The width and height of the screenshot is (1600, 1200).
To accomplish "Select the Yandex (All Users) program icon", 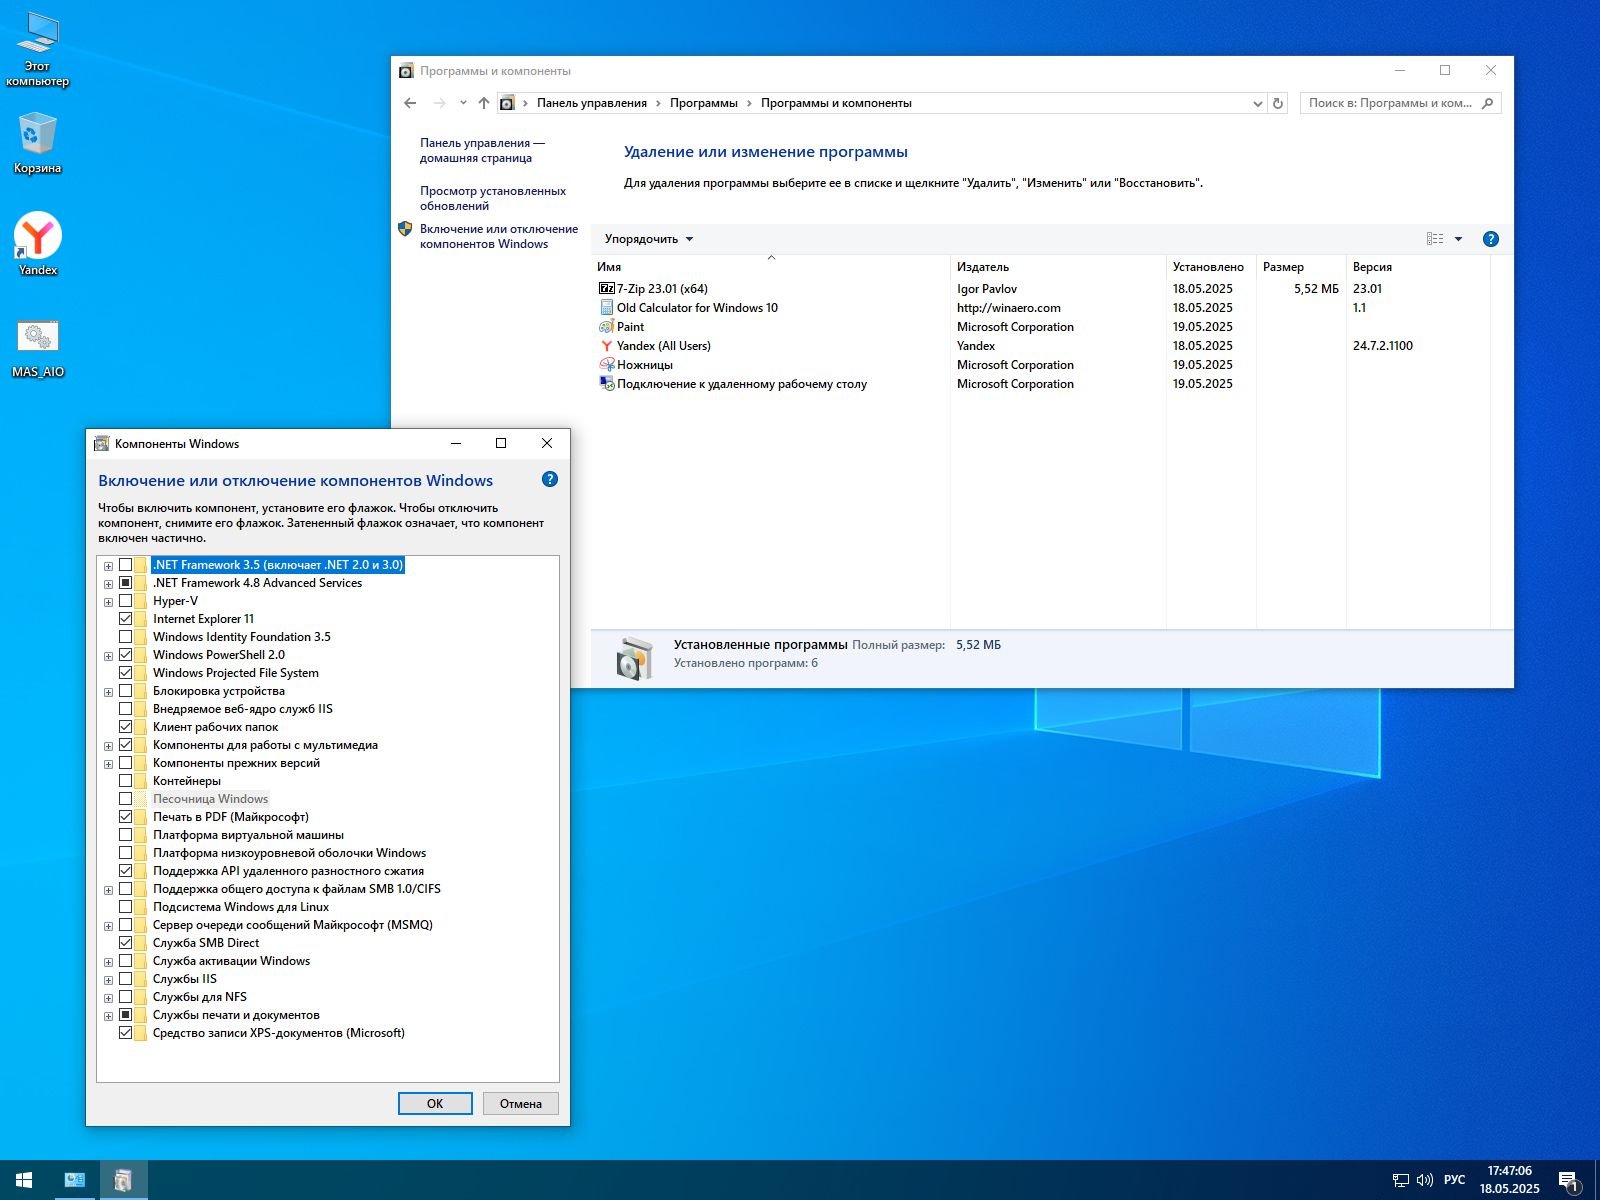I will (606, 345).
